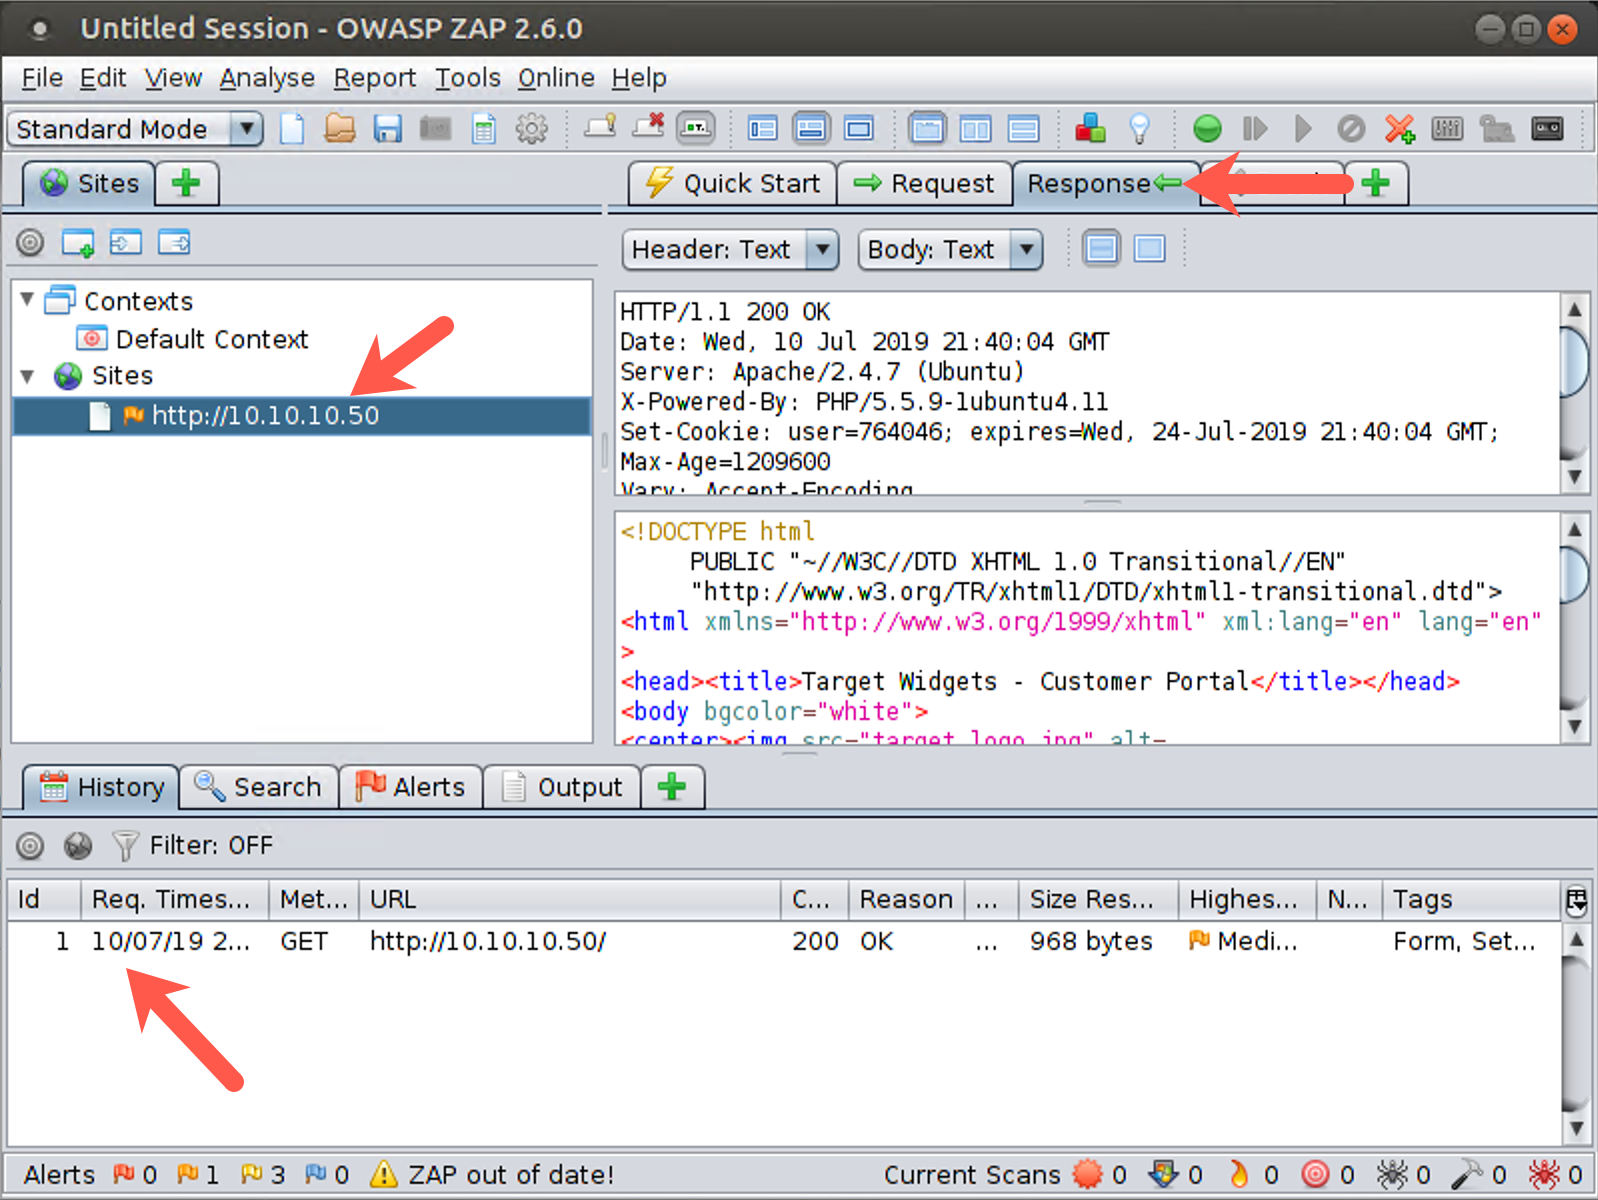Select http://10.10.10.50 site node
Image resolution: width=1598 pixels, height=1200 pixels.
[x=302, y=415]
